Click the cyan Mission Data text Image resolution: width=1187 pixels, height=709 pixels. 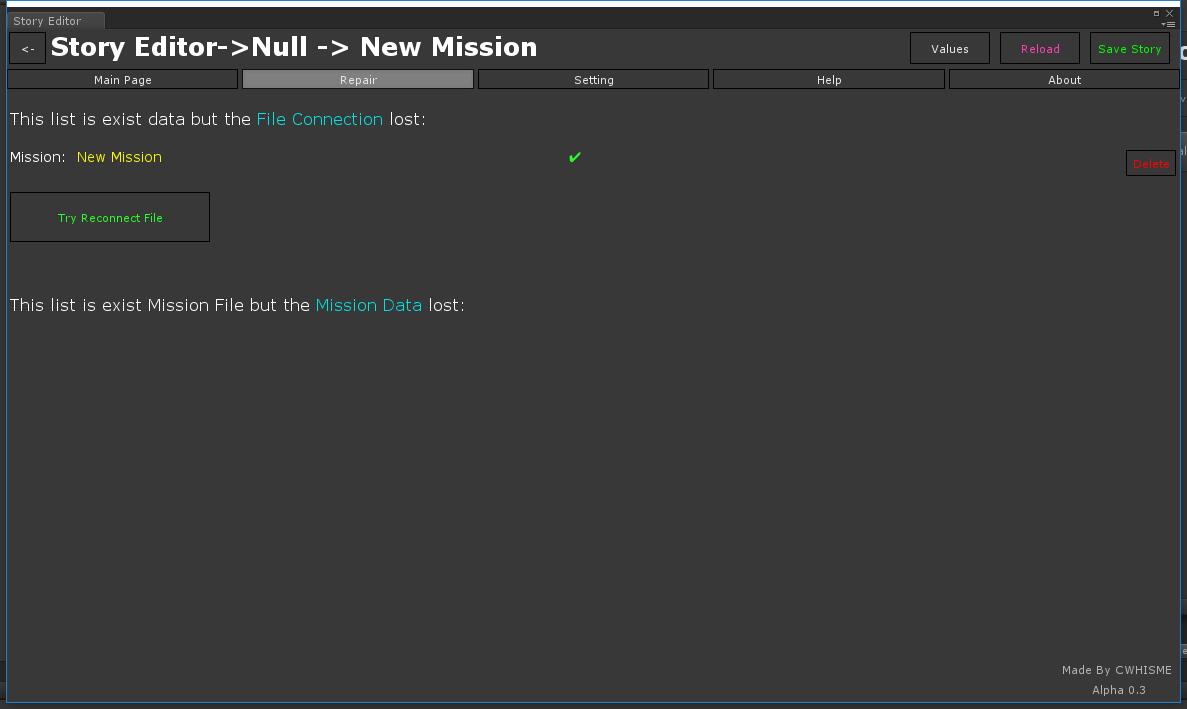click(x=368, y=305)
